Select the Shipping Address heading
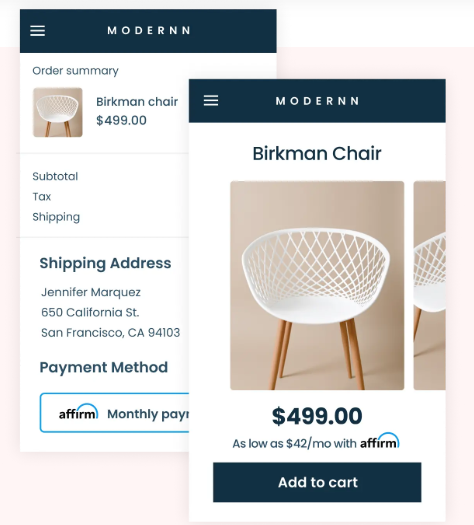The height and width of the screenshot is (525, 474). click(x=105, y=263)
